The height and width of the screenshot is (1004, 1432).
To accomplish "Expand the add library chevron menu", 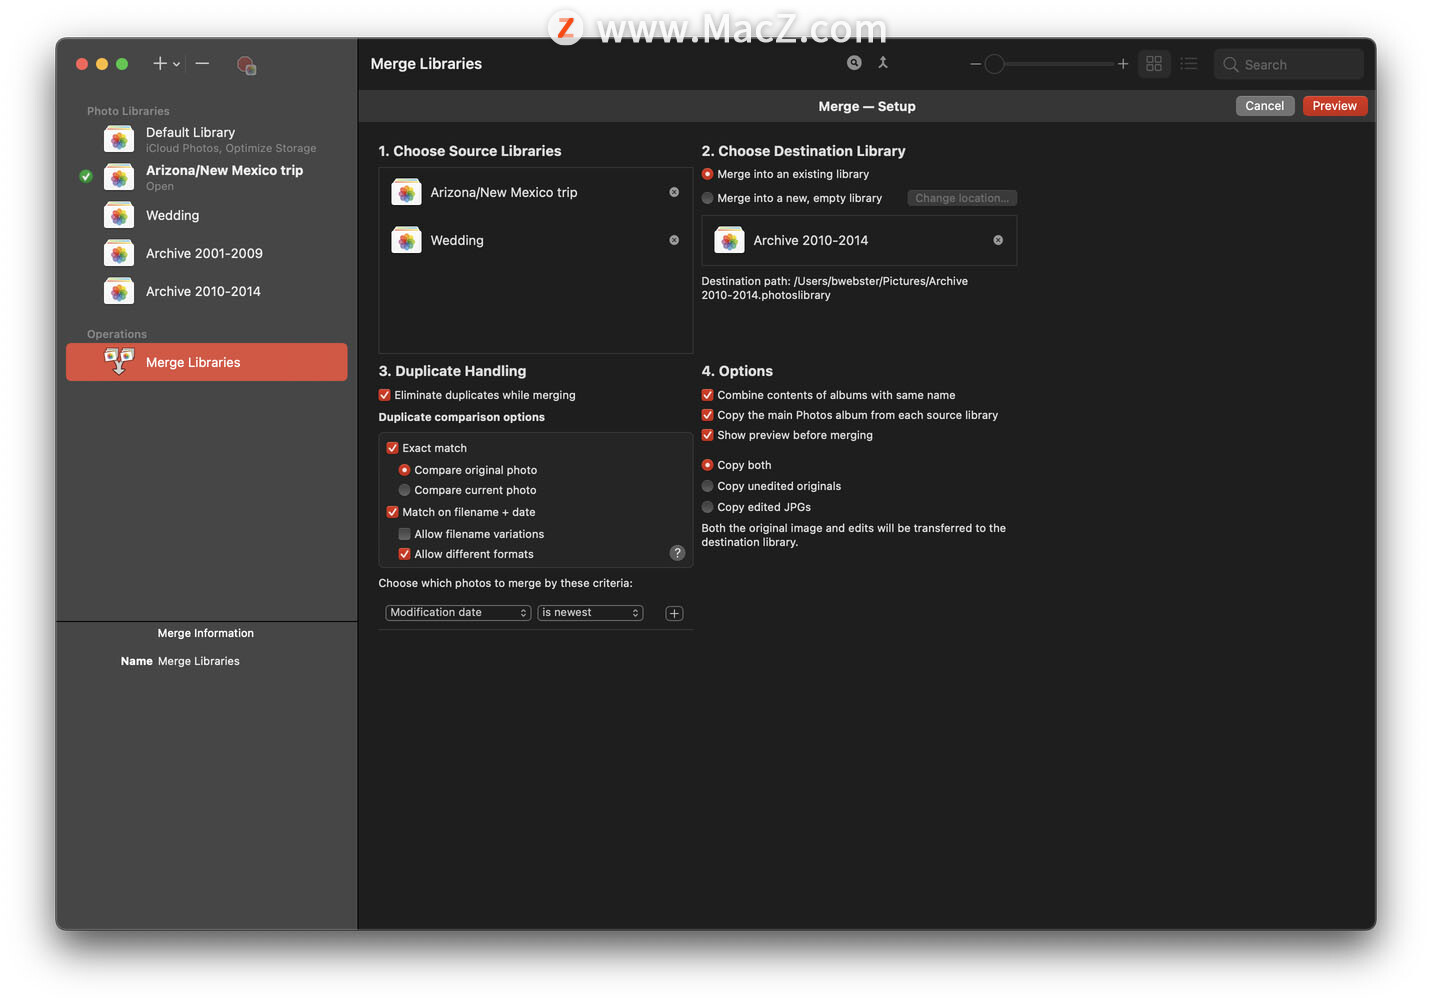I will pos(177,64).
